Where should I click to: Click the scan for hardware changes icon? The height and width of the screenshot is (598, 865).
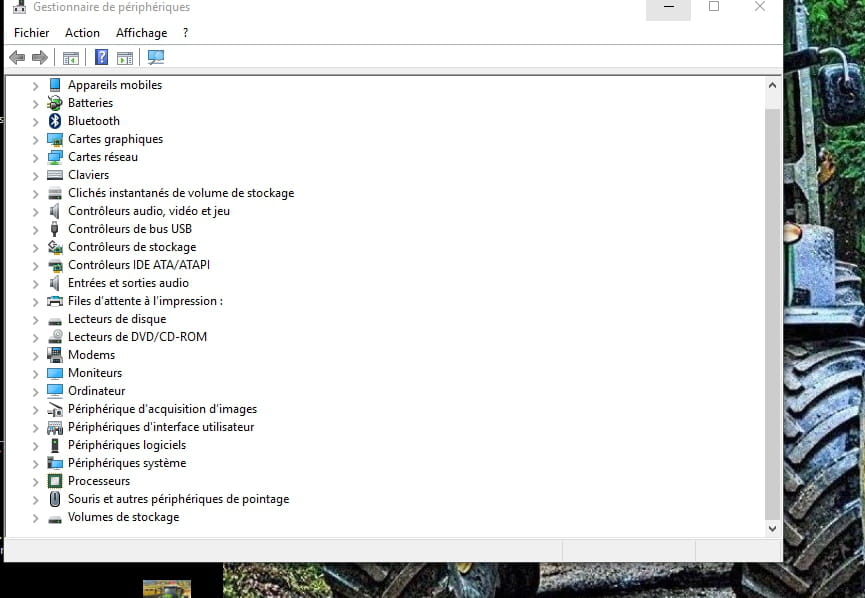coord(156,57)
